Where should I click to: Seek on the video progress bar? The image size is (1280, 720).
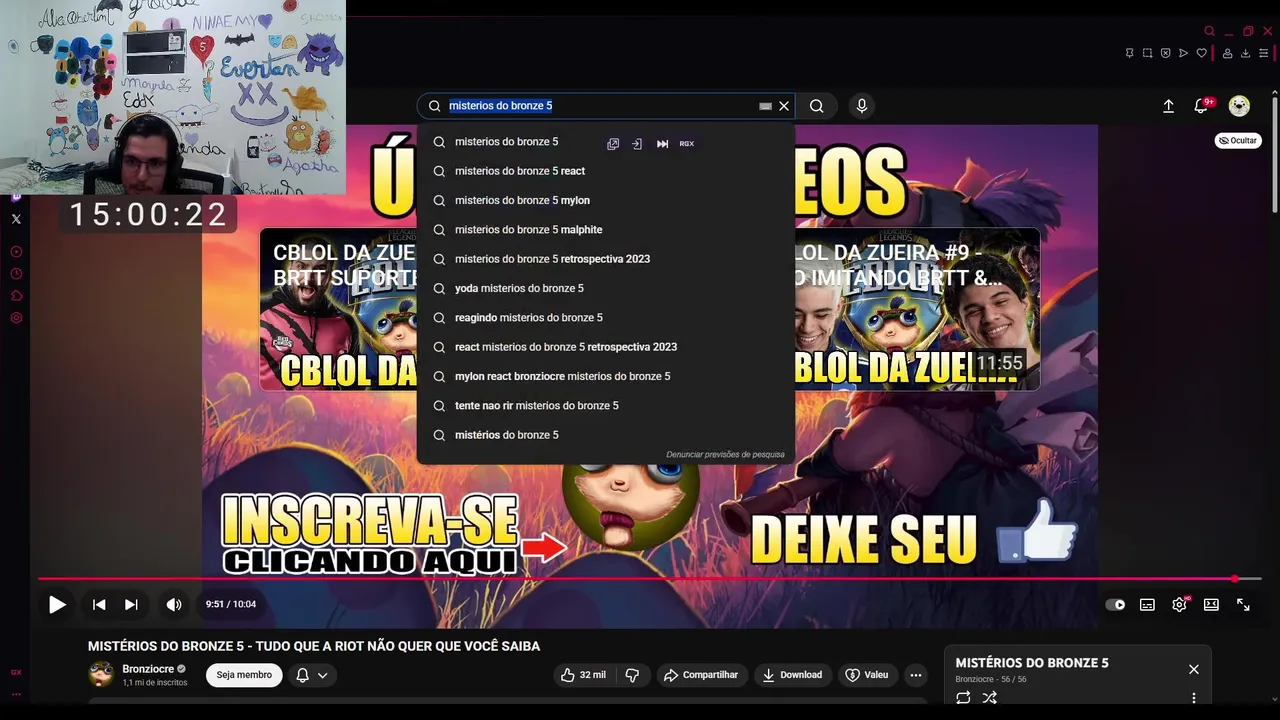pos(650,579)
